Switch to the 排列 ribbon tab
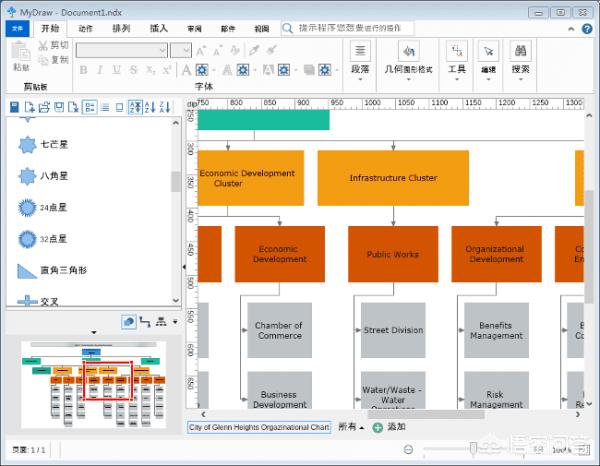Image resolution: width=600 pixels, height=466 pixels. point(121,29)
